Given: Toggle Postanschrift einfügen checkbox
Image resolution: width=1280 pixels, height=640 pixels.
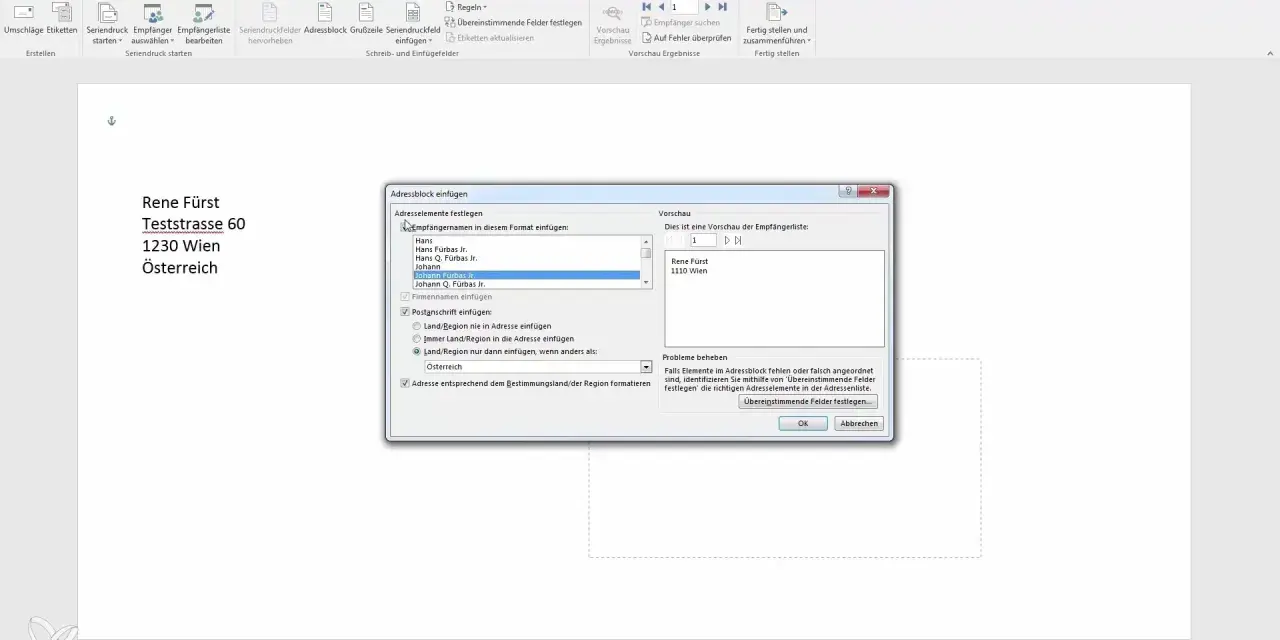Looking at the screenshot, I should [405, 312].
